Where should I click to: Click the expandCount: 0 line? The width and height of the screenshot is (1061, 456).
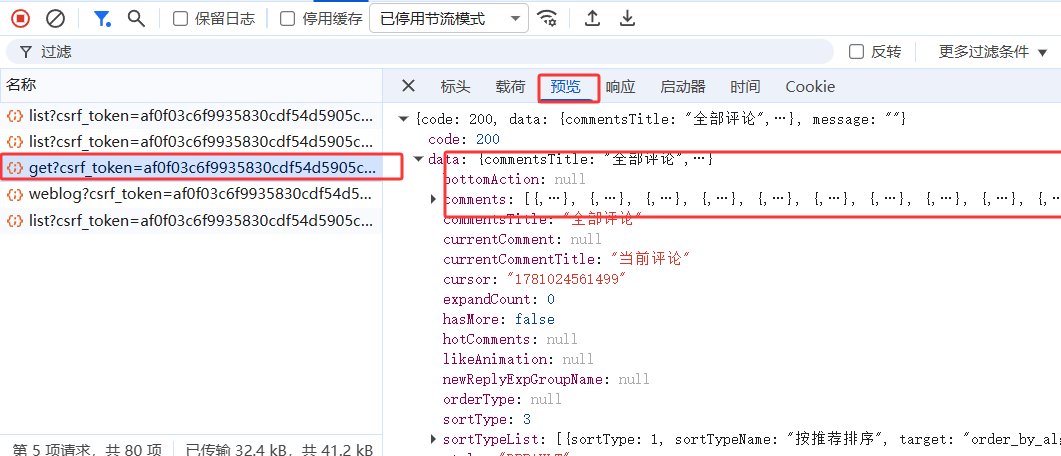pyautogui.click(x=499, y=299)
